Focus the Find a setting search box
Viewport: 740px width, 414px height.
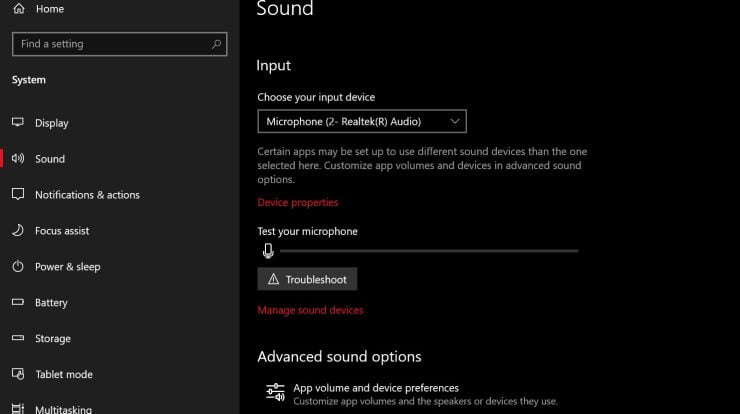pyautogui.click(x=119, y=44)
